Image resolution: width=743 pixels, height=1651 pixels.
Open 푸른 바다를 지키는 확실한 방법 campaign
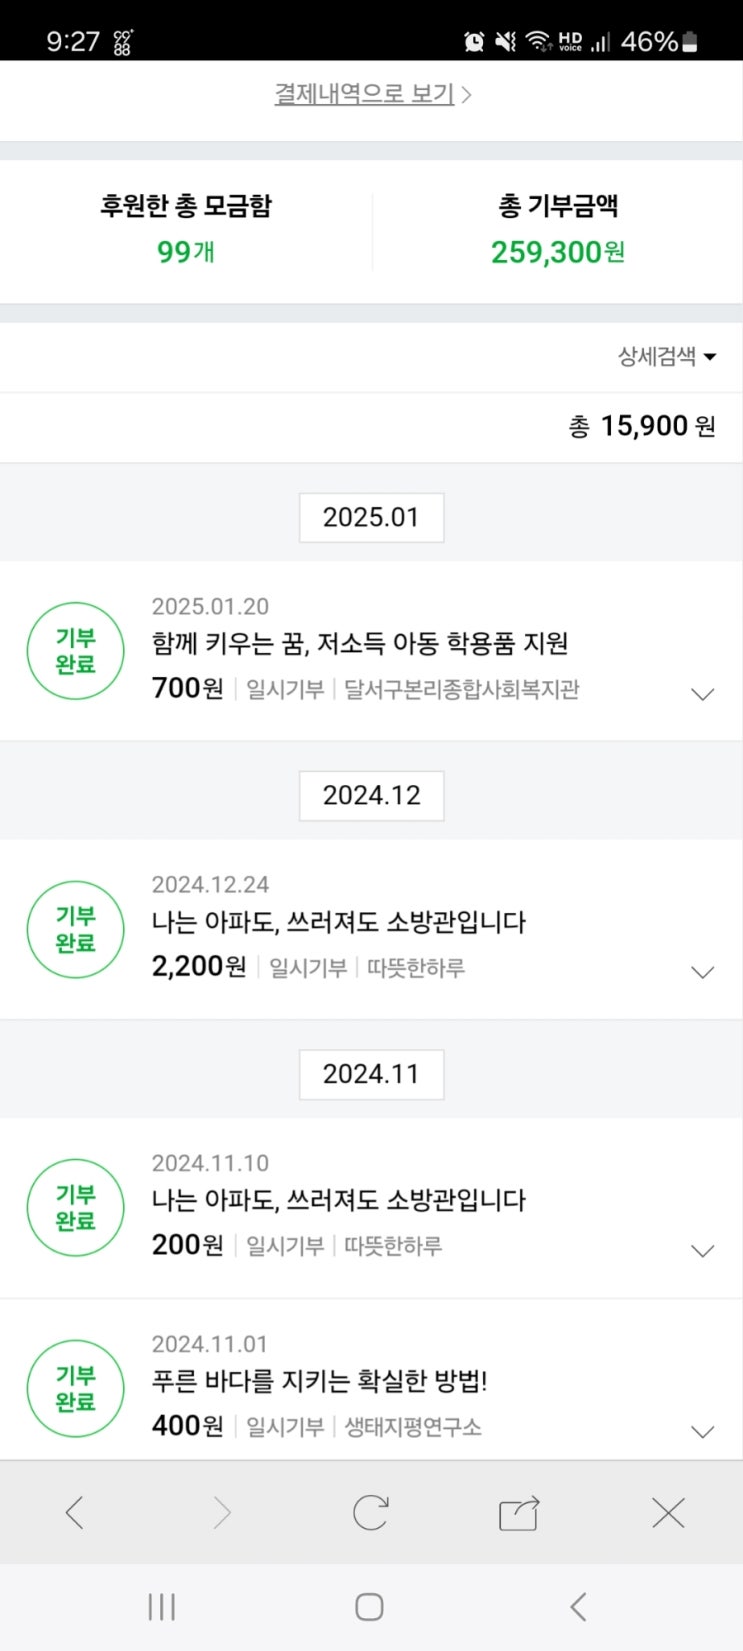(319, 1381)
